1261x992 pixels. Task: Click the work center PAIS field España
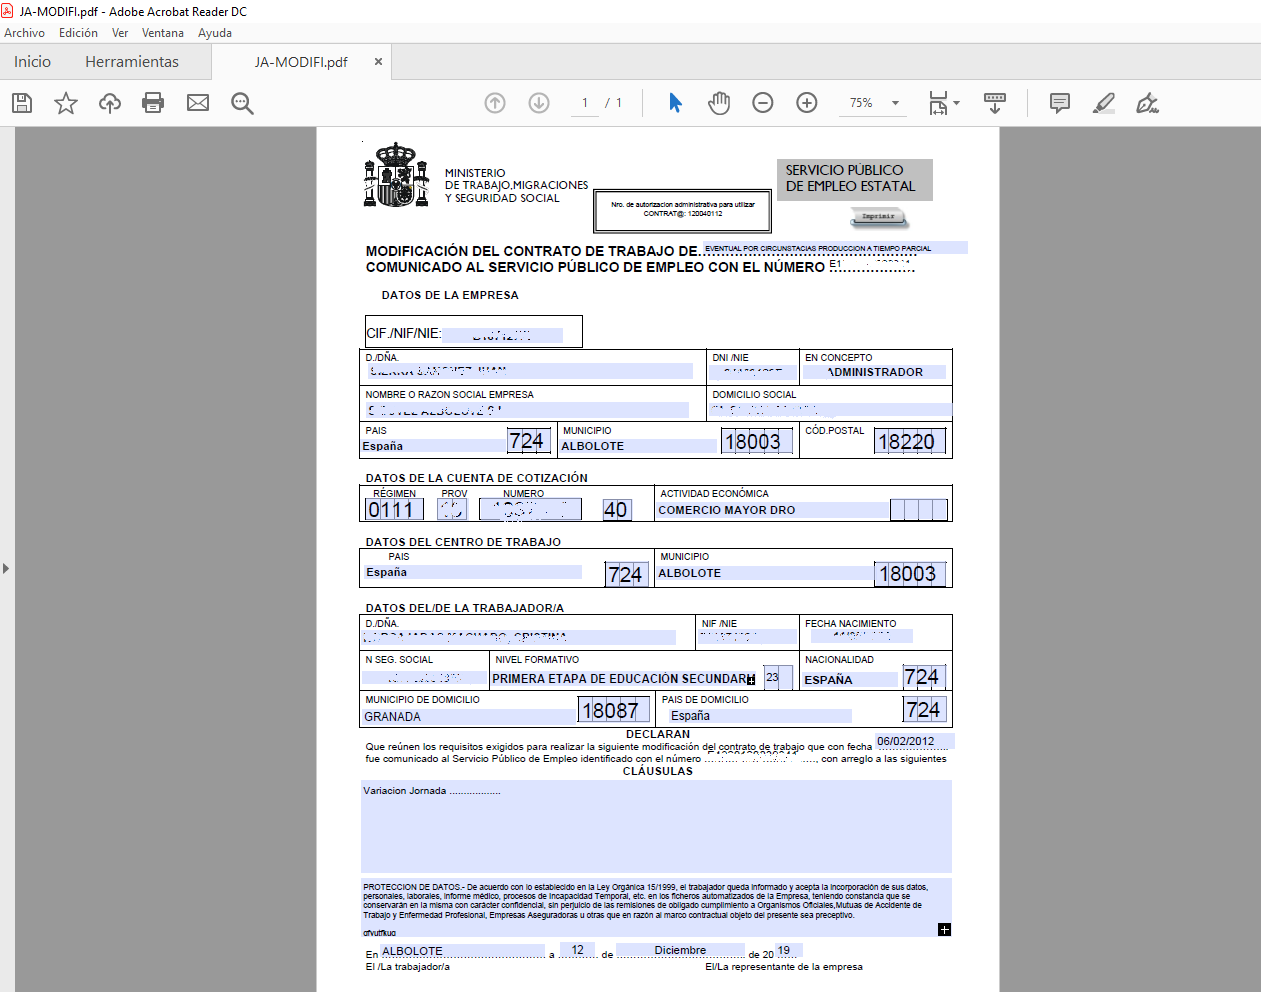pyautogui.click(x=473, y=572)
